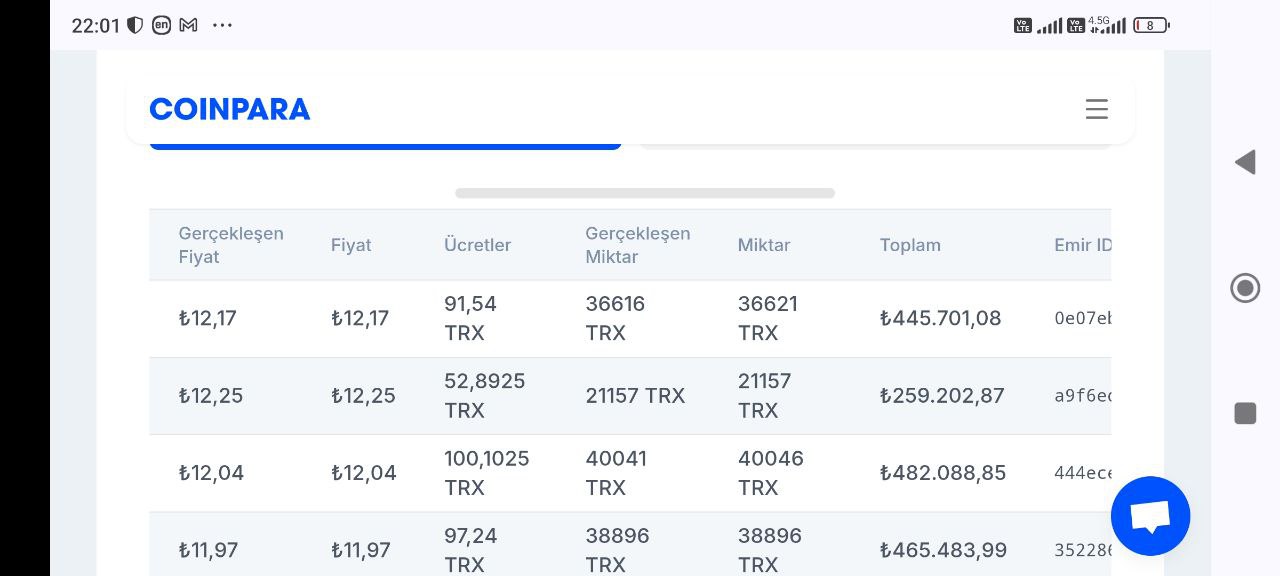The image size is (1280, 576).
Task: Select the blue underlined active tab
Action: click(x=385, y=146)
